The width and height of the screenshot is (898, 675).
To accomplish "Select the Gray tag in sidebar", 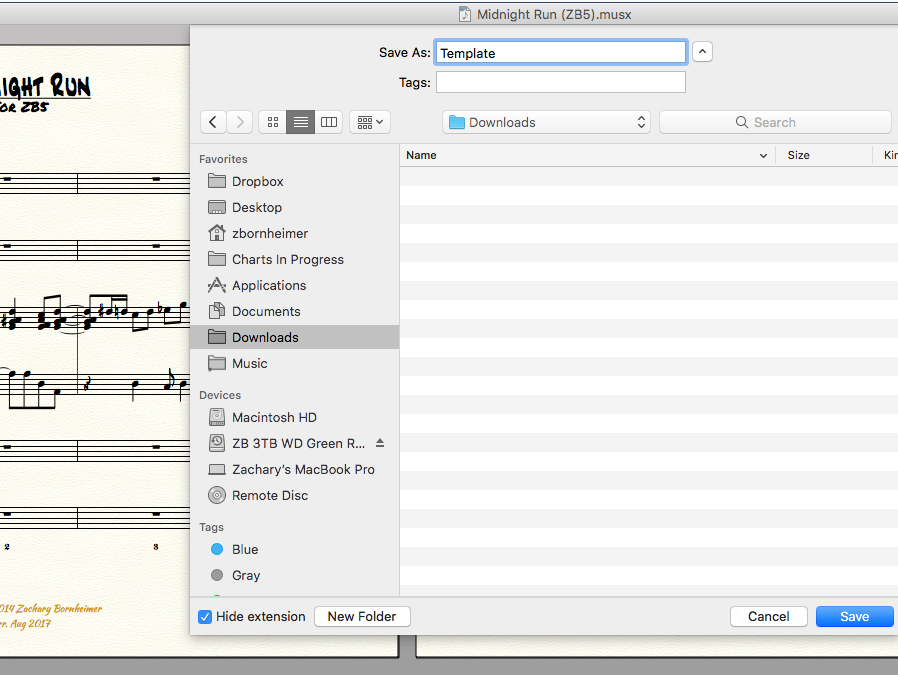I will coord(245,575).
